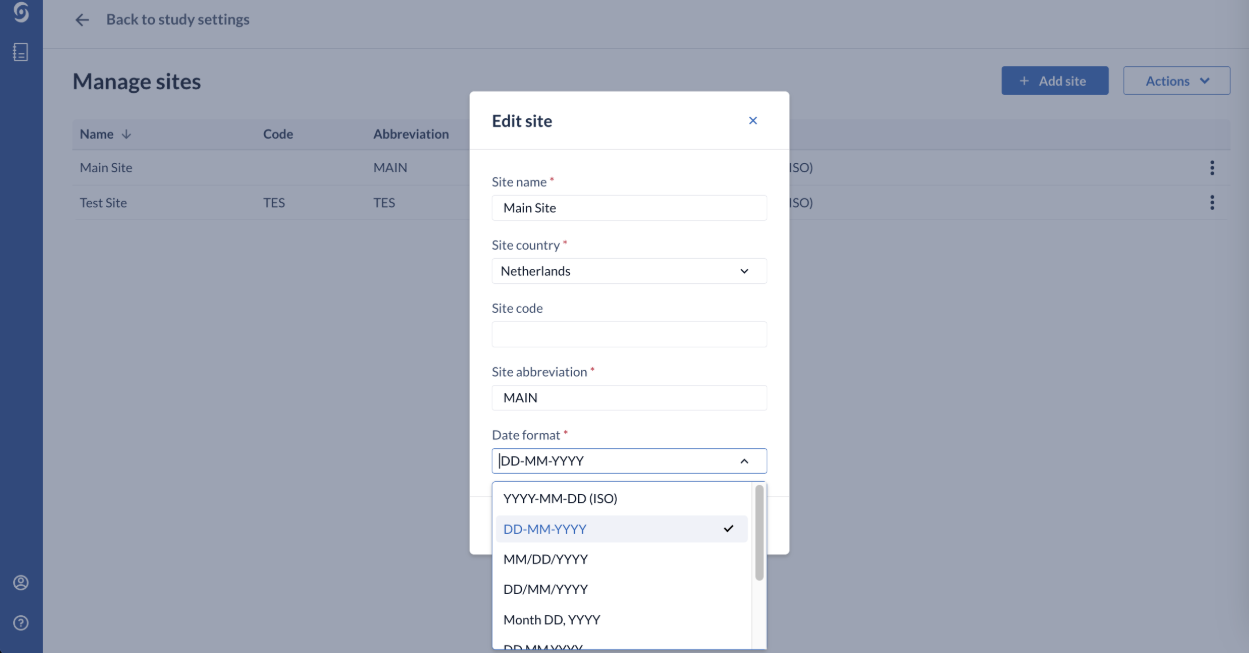Click the Castor logo icon in sidebar
Viewport: 1249px width, 653px height.
tap(21, 13)
